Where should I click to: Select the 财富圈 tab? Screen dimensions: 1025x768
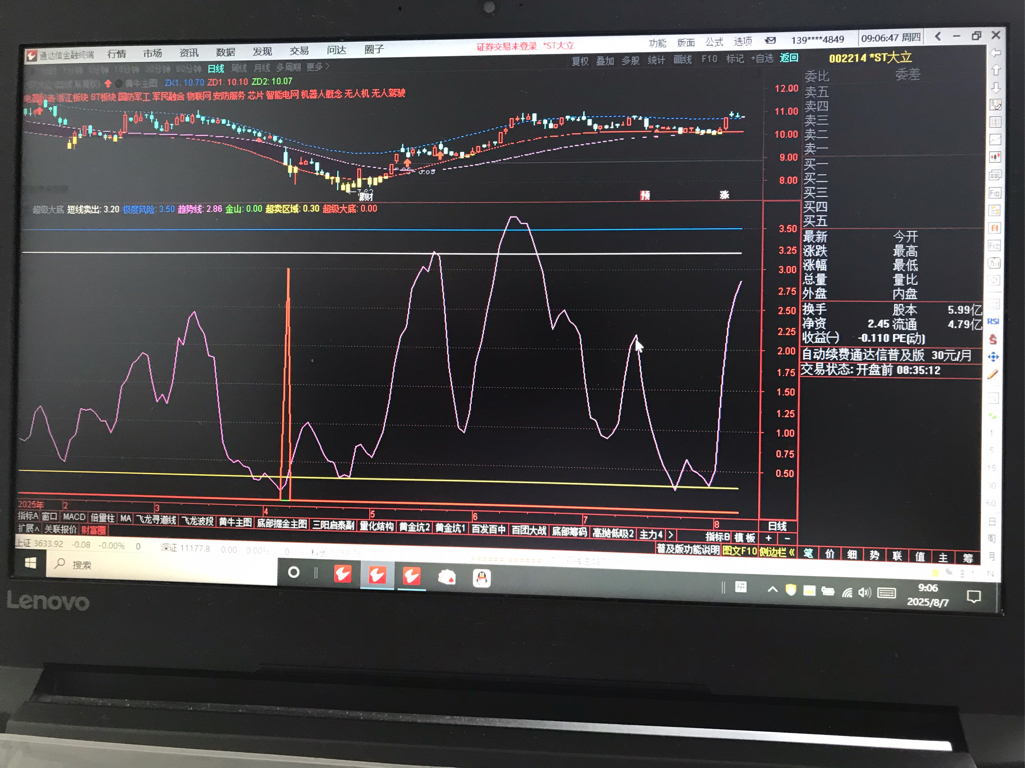[93, 530]
